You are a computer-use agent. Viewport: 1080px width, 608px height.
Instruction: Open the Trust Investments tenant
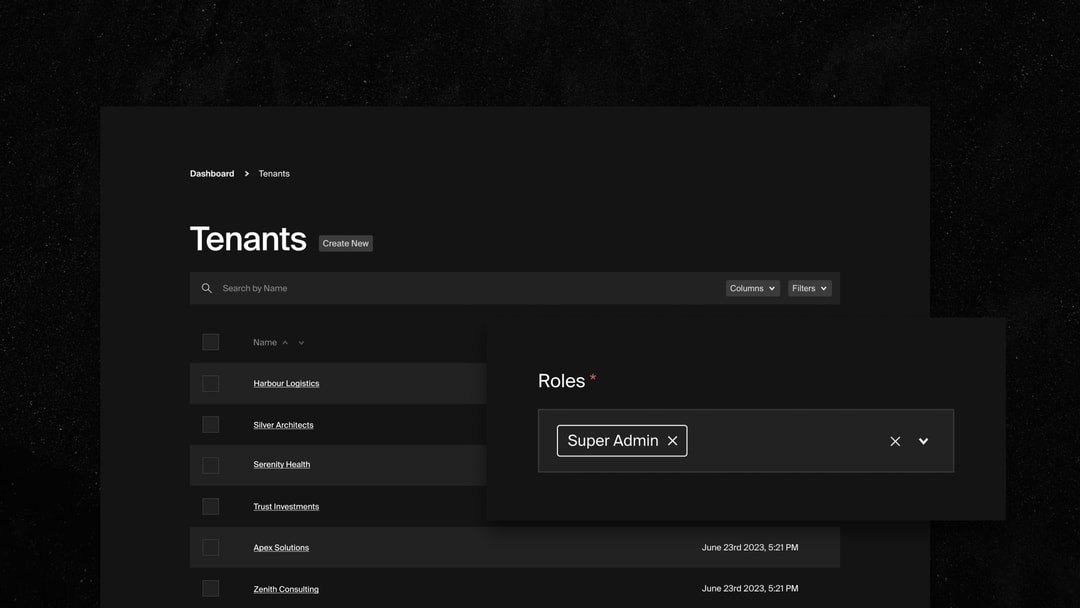[286, 506]
